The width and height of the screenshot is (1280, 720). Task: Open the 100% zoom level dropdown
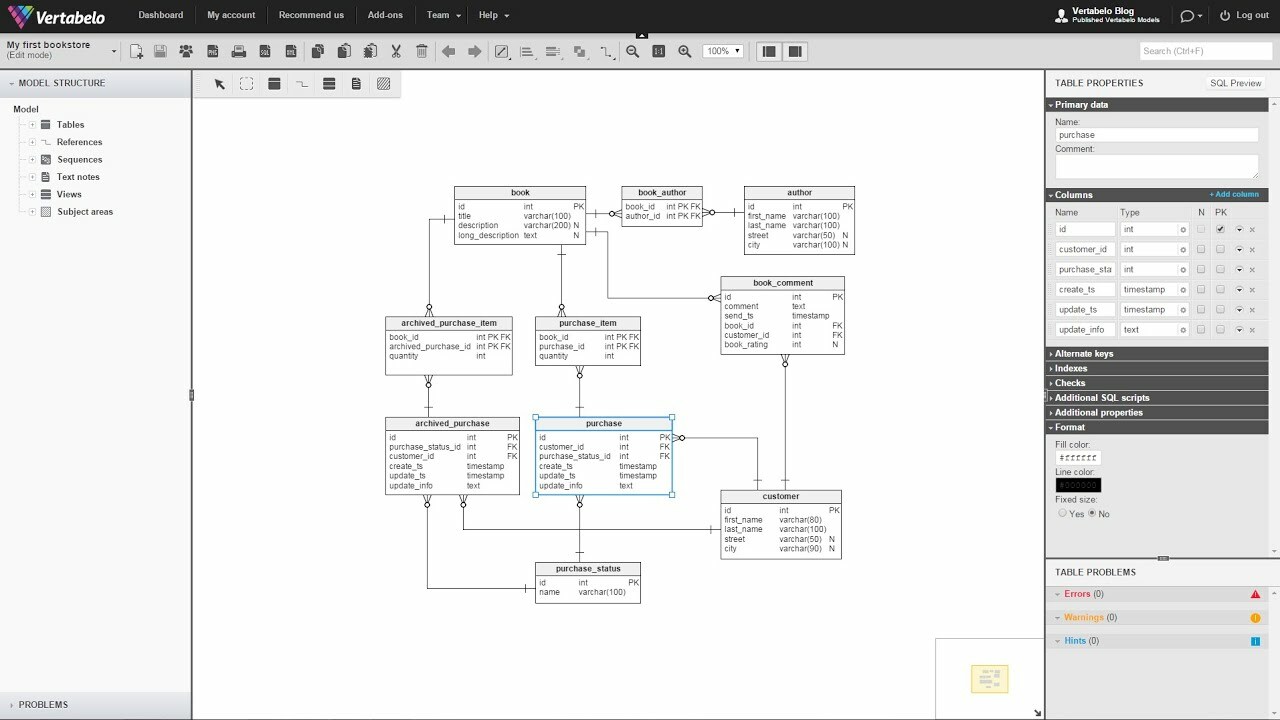click(723, 51)
